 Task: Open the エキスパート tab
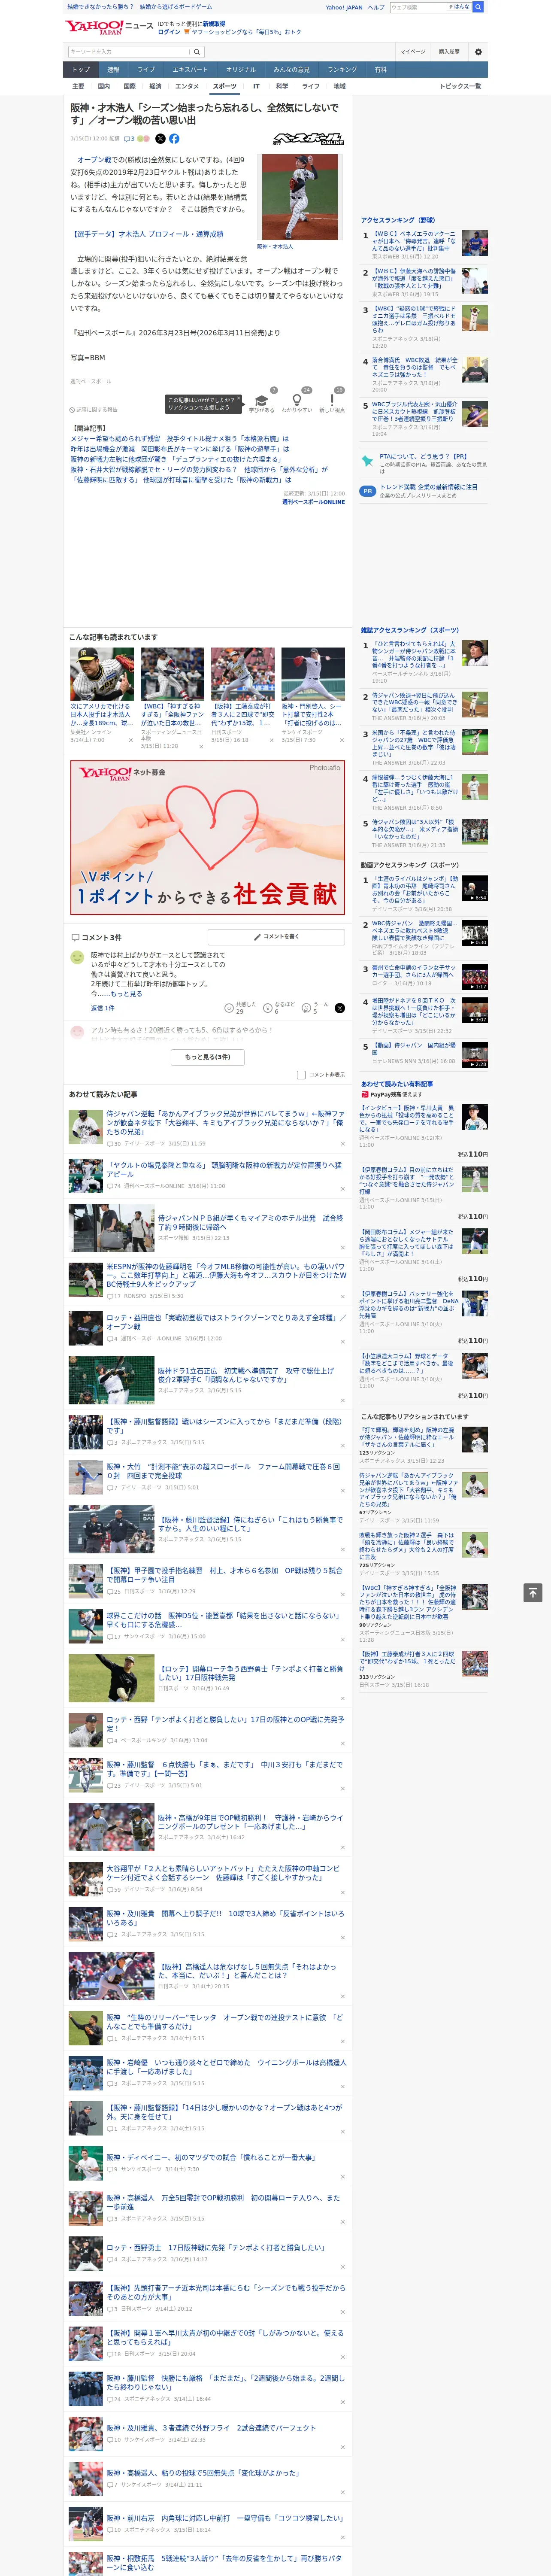tap(190, 70)
